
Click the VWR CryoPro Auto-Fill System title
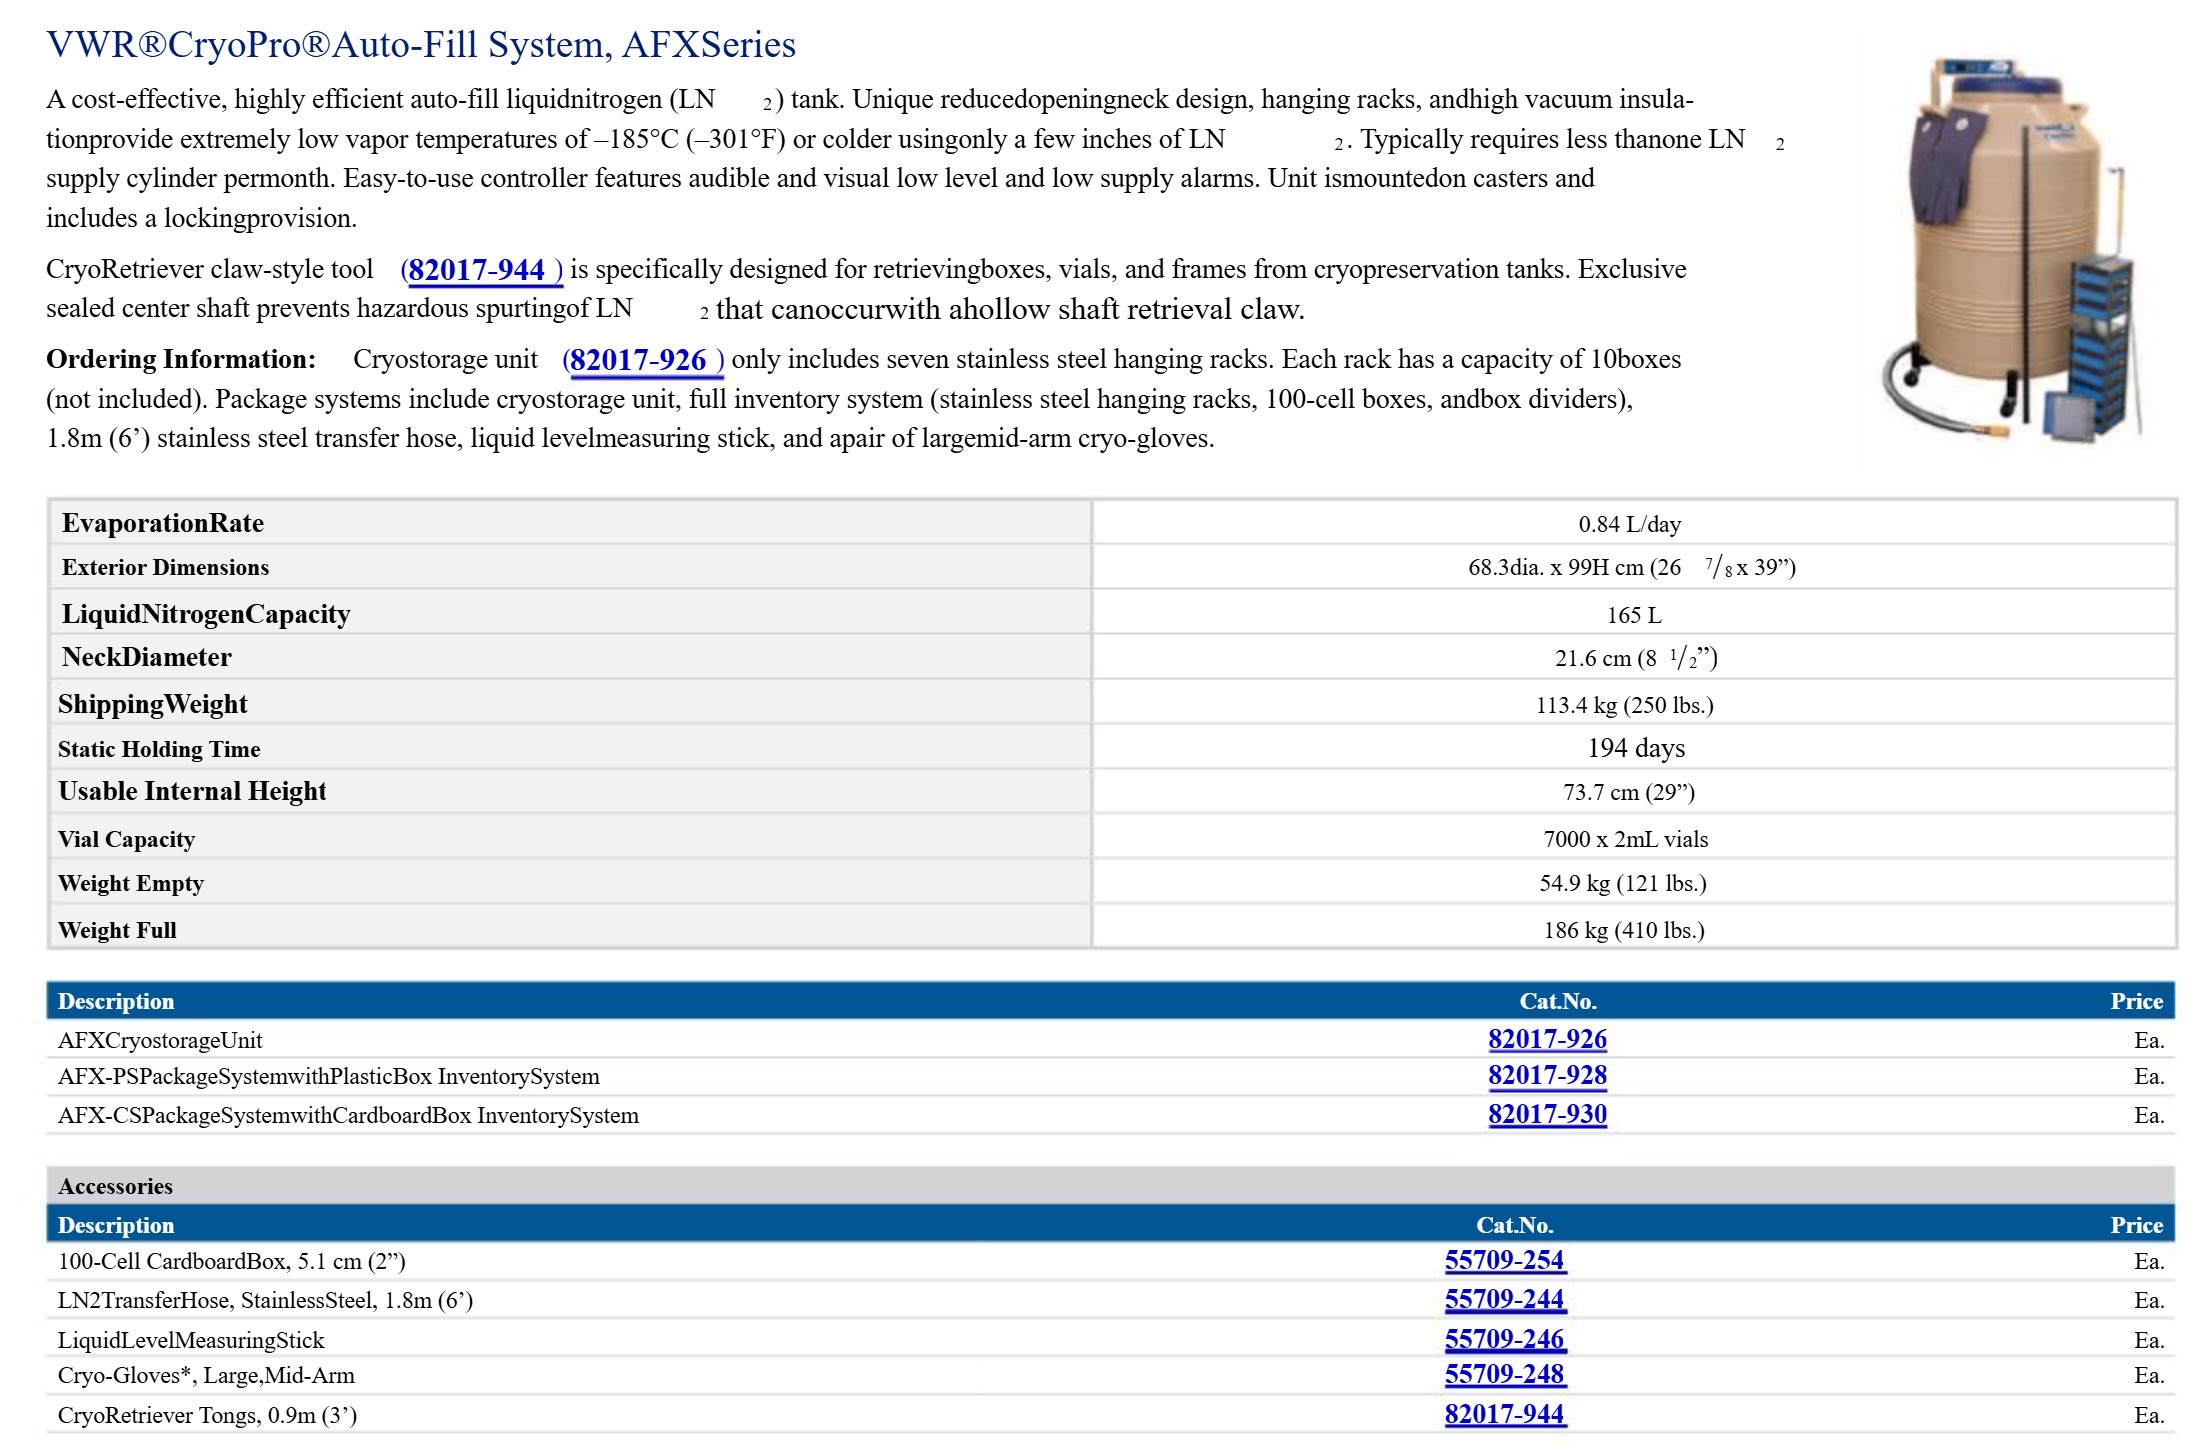point(421,45)
